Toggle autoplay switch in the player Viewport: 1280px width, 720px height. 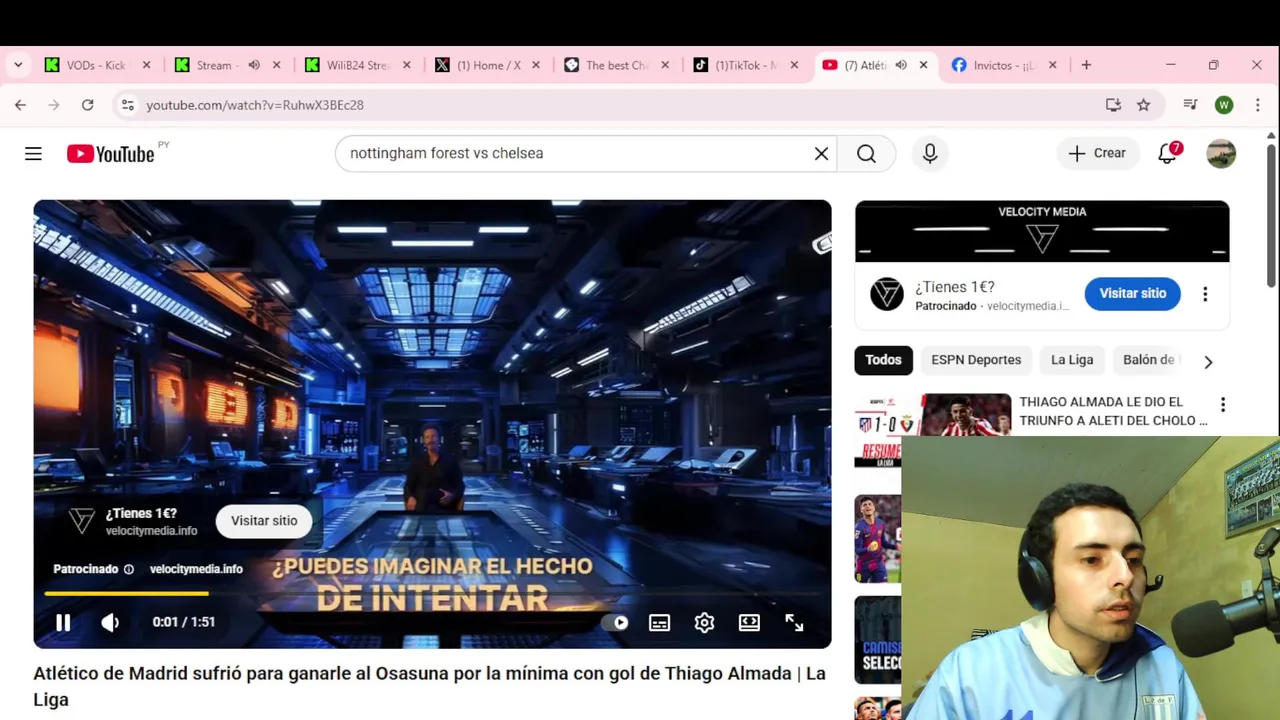(615, 622)
